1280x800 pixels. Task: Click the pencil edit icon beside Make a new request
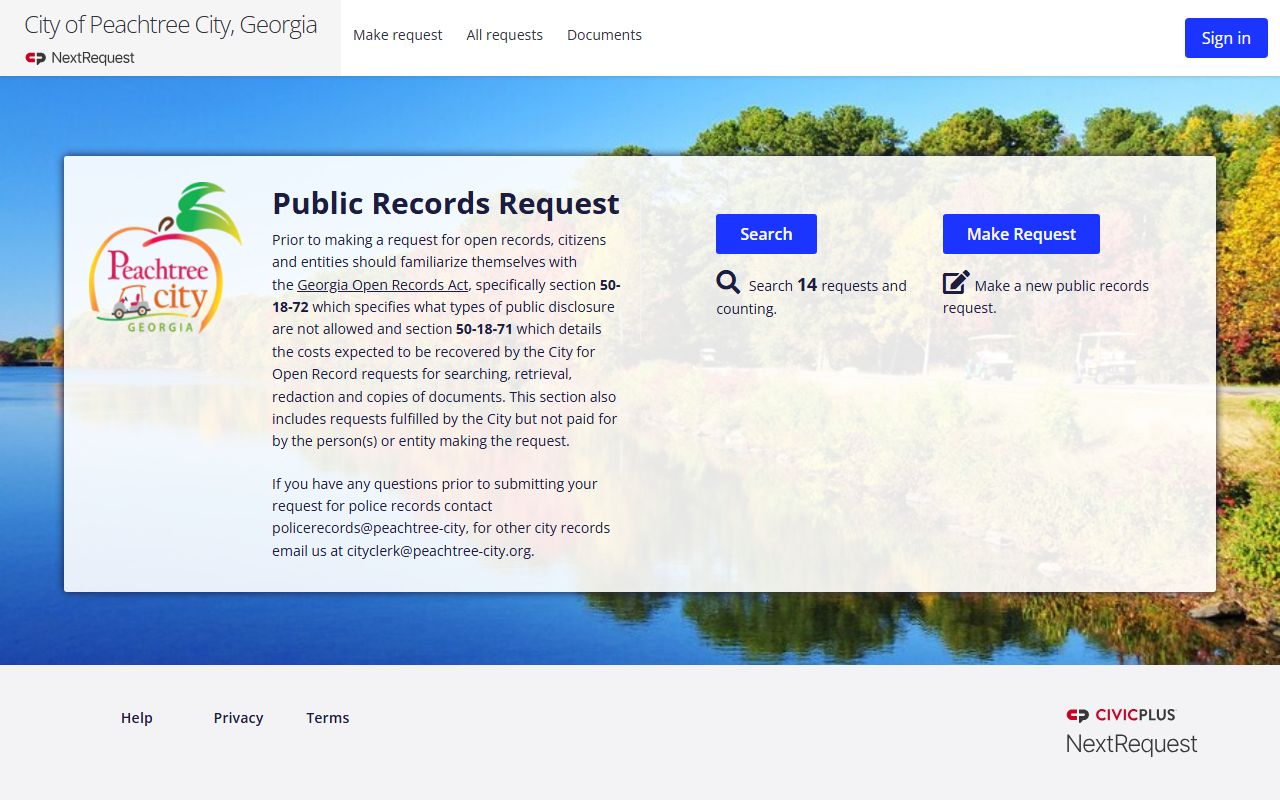[x=956, y=283]
